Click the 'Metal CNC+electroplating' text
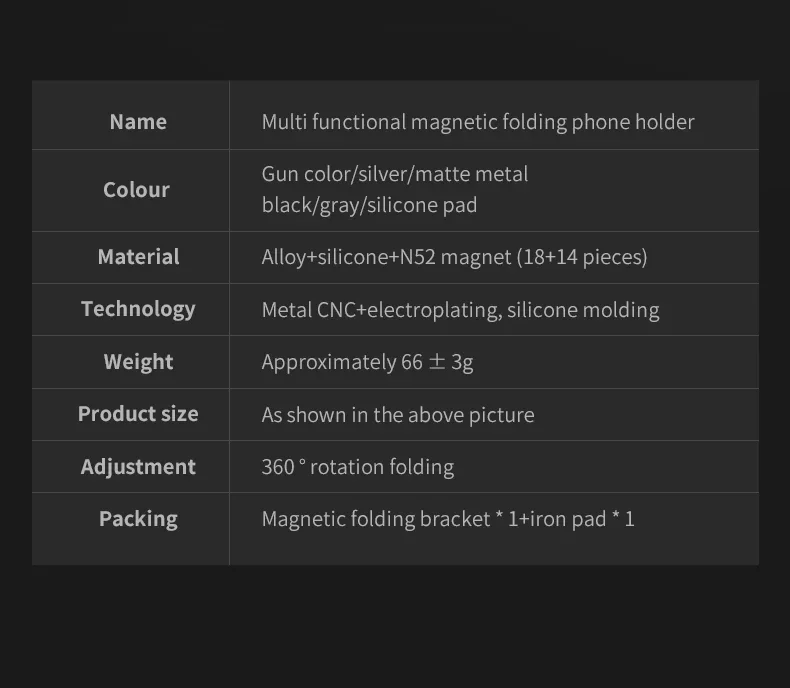This screenshot has width=790, height=688. 380,310
